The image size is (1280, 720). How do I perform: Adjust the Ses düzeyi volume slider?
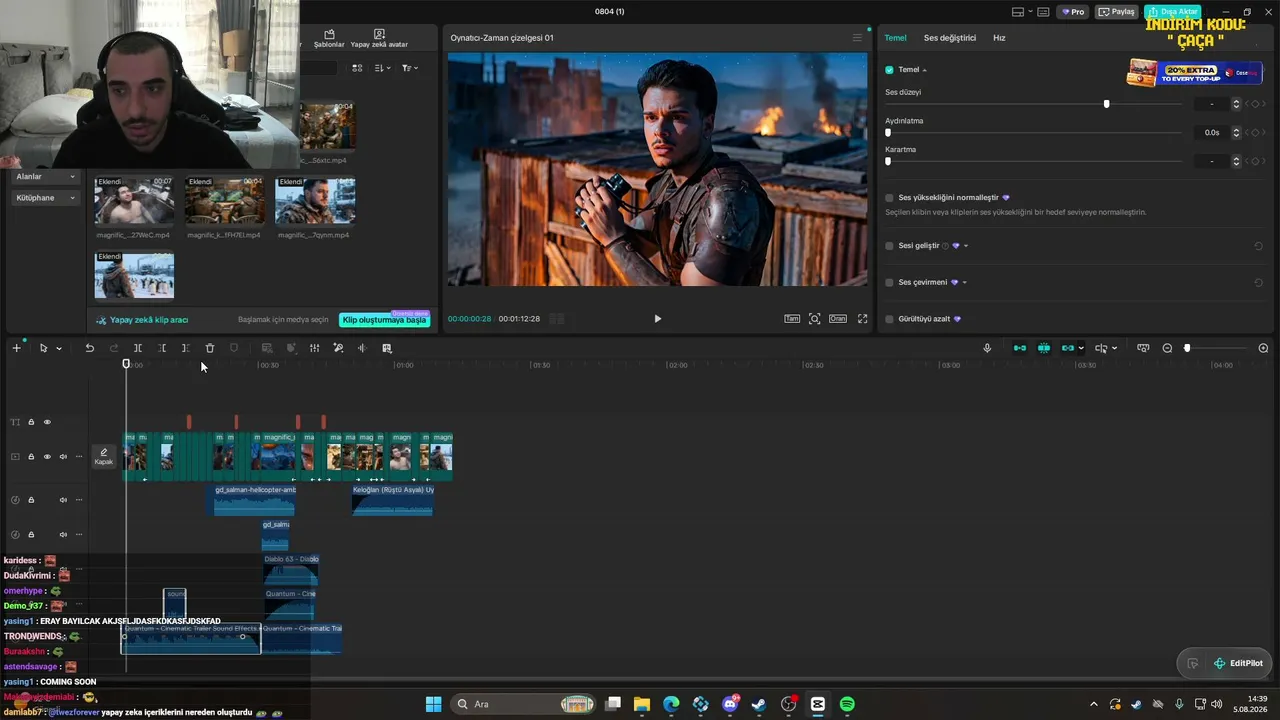[1106, 104]
